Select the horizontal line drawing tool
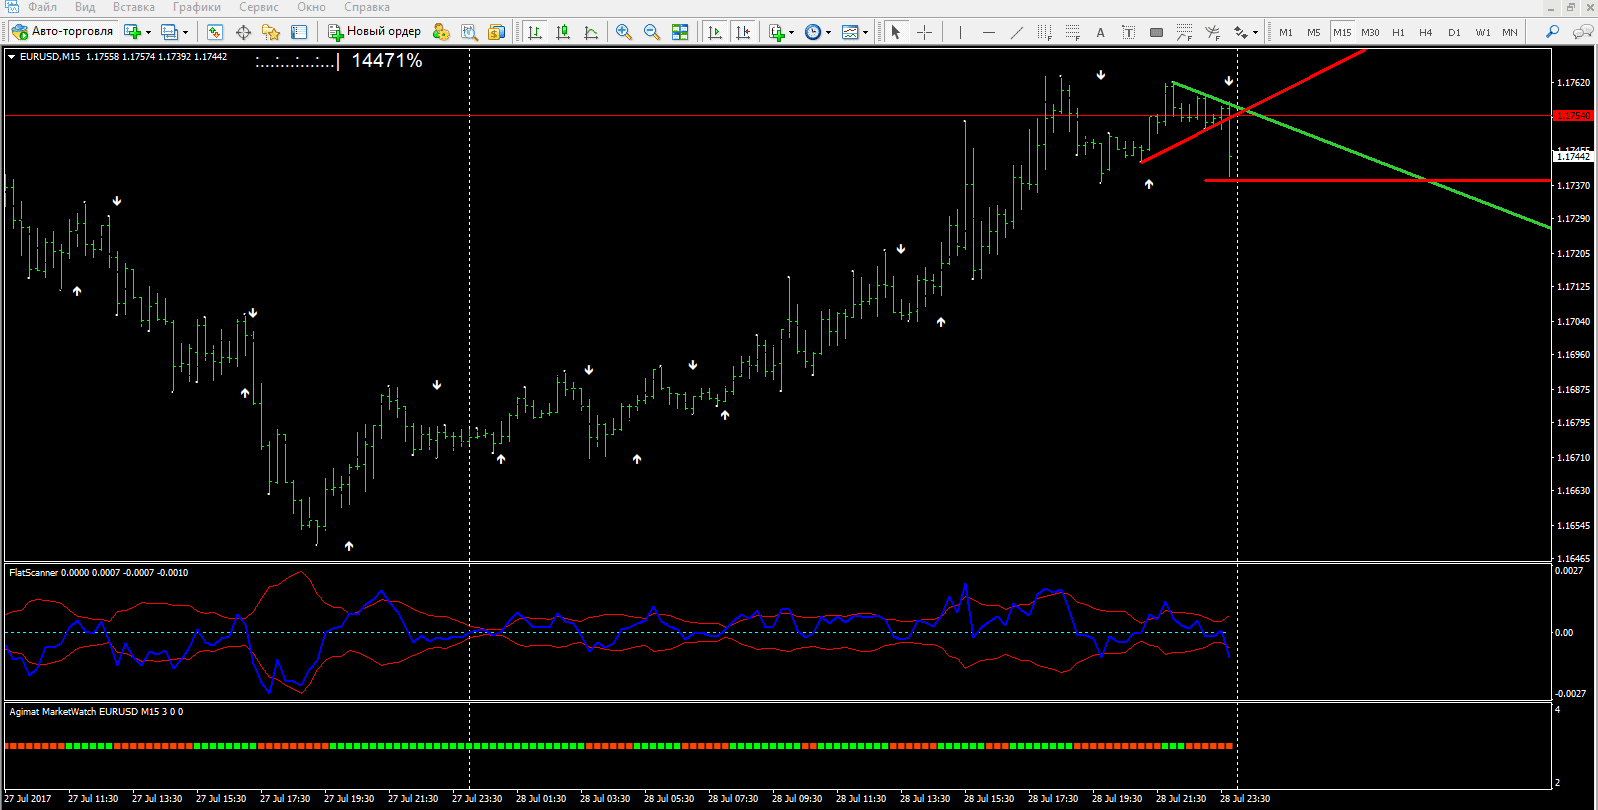Viewport: 1598px width, 810px height. pyautogui.click(x=988, y=32)
